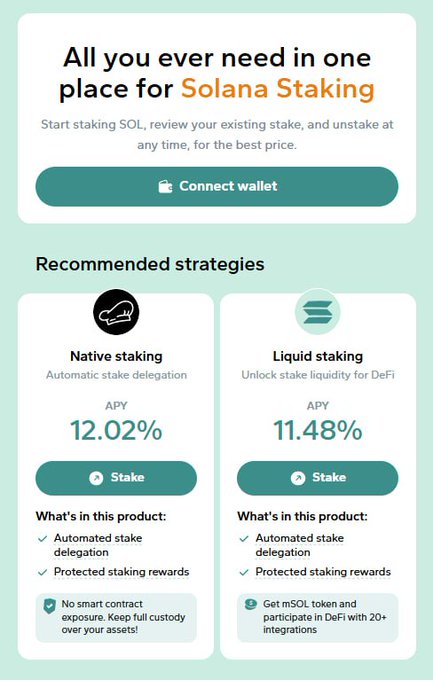The height and width of the screenshot is (680, 433).
Task: Click the 'Get mSOL token' info box
Action: 318,618
